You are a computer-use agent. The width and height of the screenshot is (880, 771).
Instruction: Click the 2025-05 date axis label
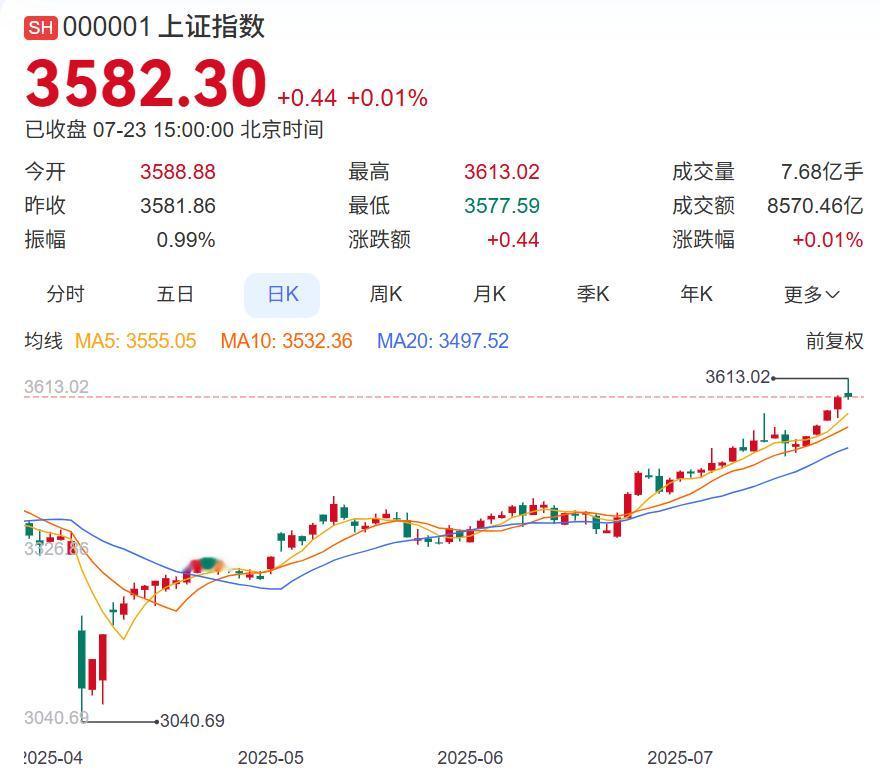[271, 758]
